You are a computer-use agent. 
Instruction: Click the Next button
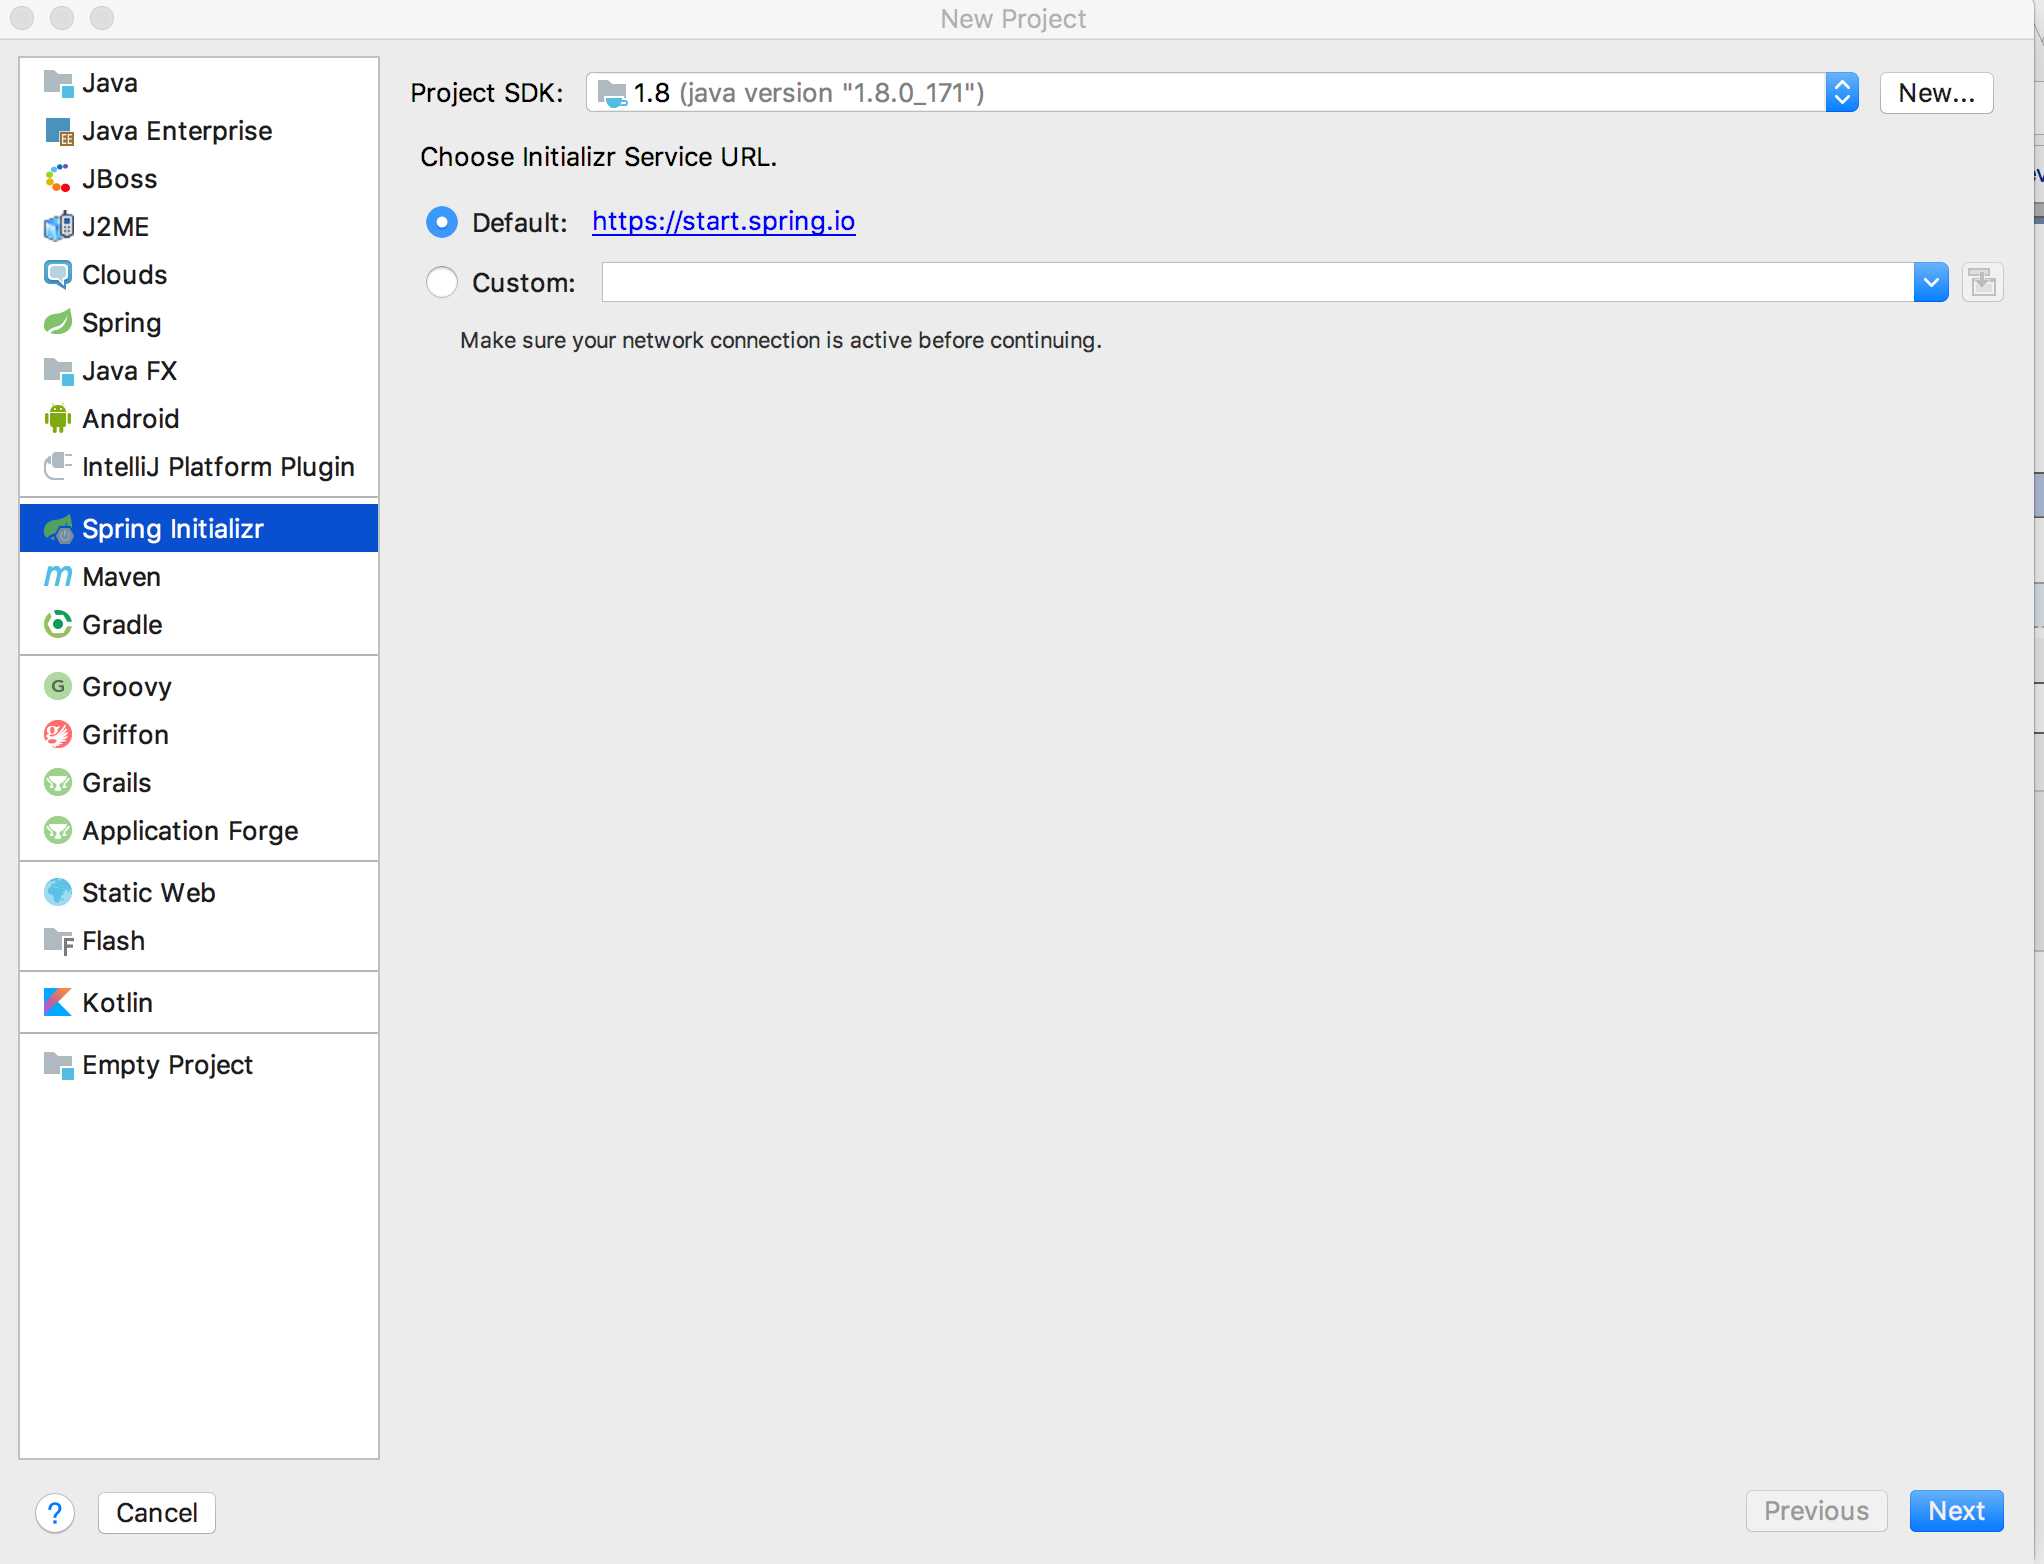(1956, 1511)
